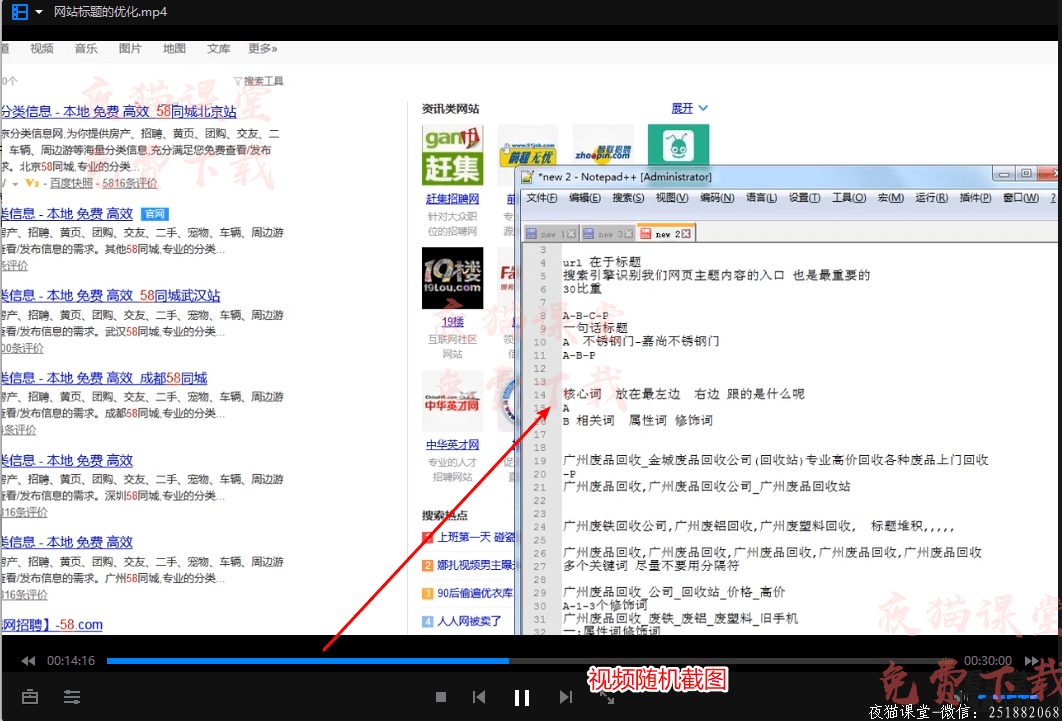Click the 赶集 ganji site logo
The image size is (1062, 721).
[452, 155]
